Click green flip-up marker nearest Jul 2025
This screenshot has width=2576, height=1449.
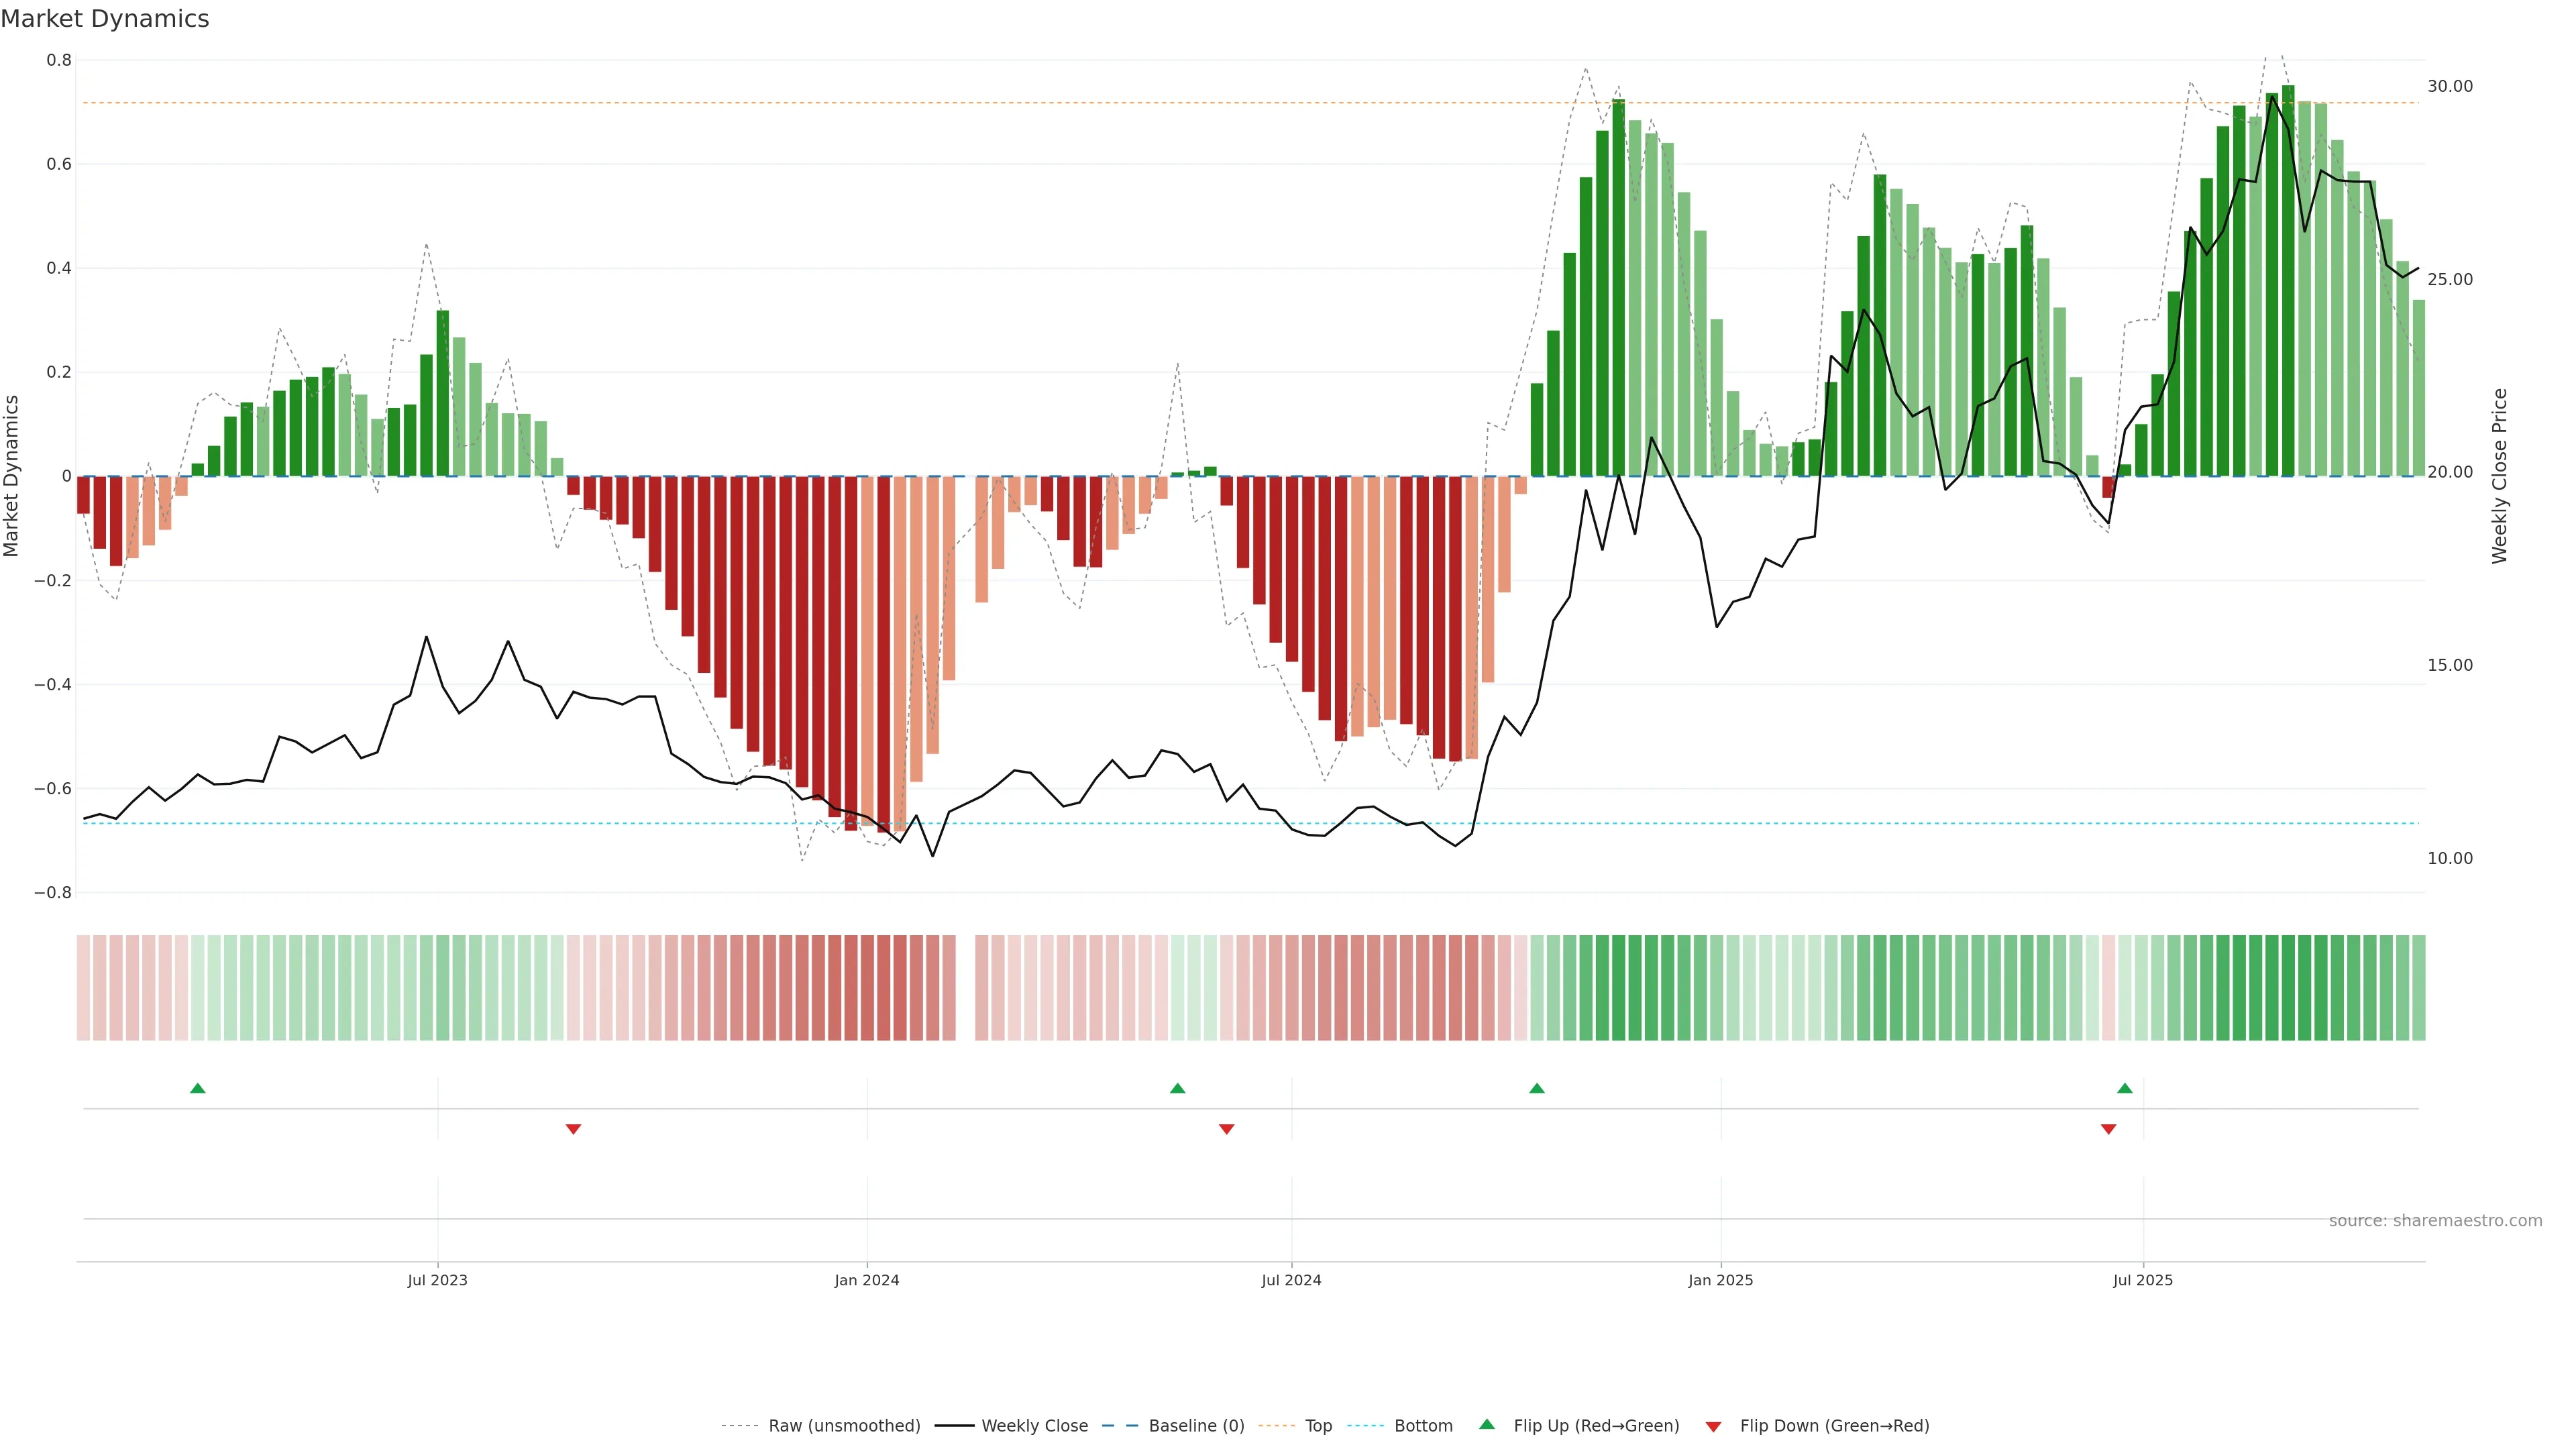pyautogui.click(x=2125, y=1088)
